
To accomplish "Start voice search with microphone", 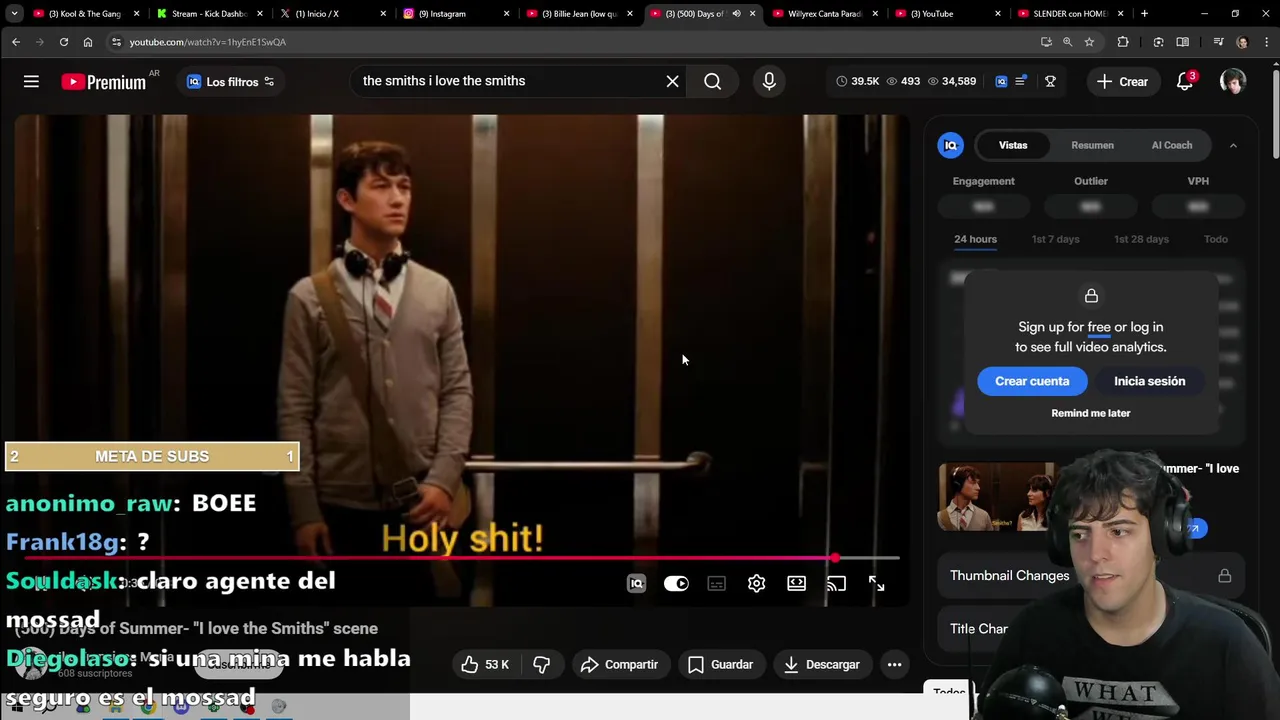I will pyautogui.click(x=769, y=82).
